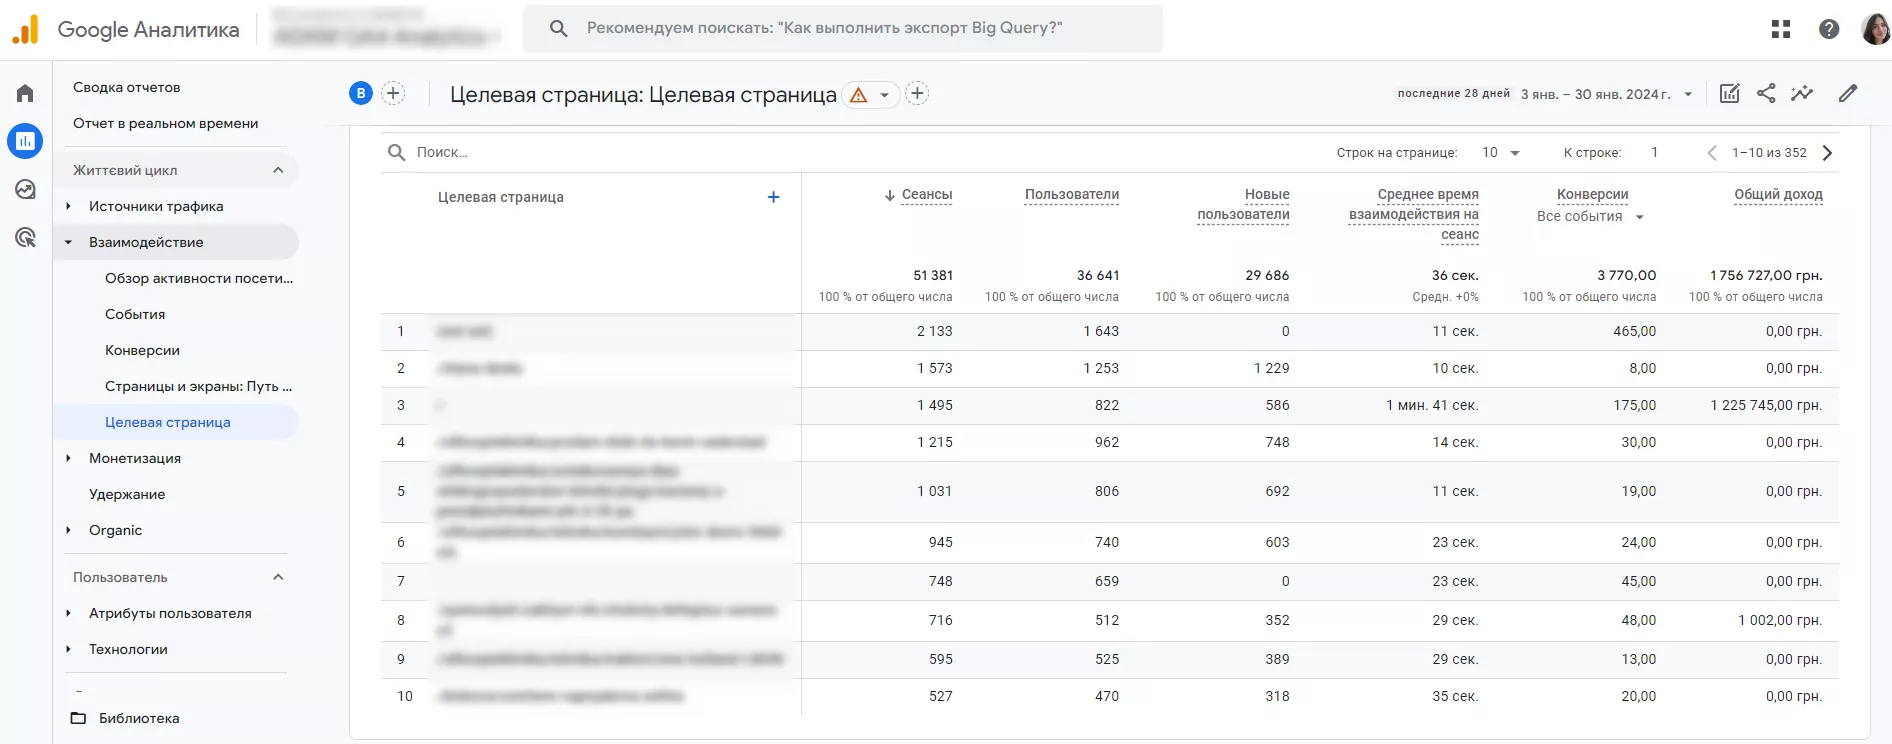
Task: Go to the previous page of rows
Action: (x=1712, y=153)
